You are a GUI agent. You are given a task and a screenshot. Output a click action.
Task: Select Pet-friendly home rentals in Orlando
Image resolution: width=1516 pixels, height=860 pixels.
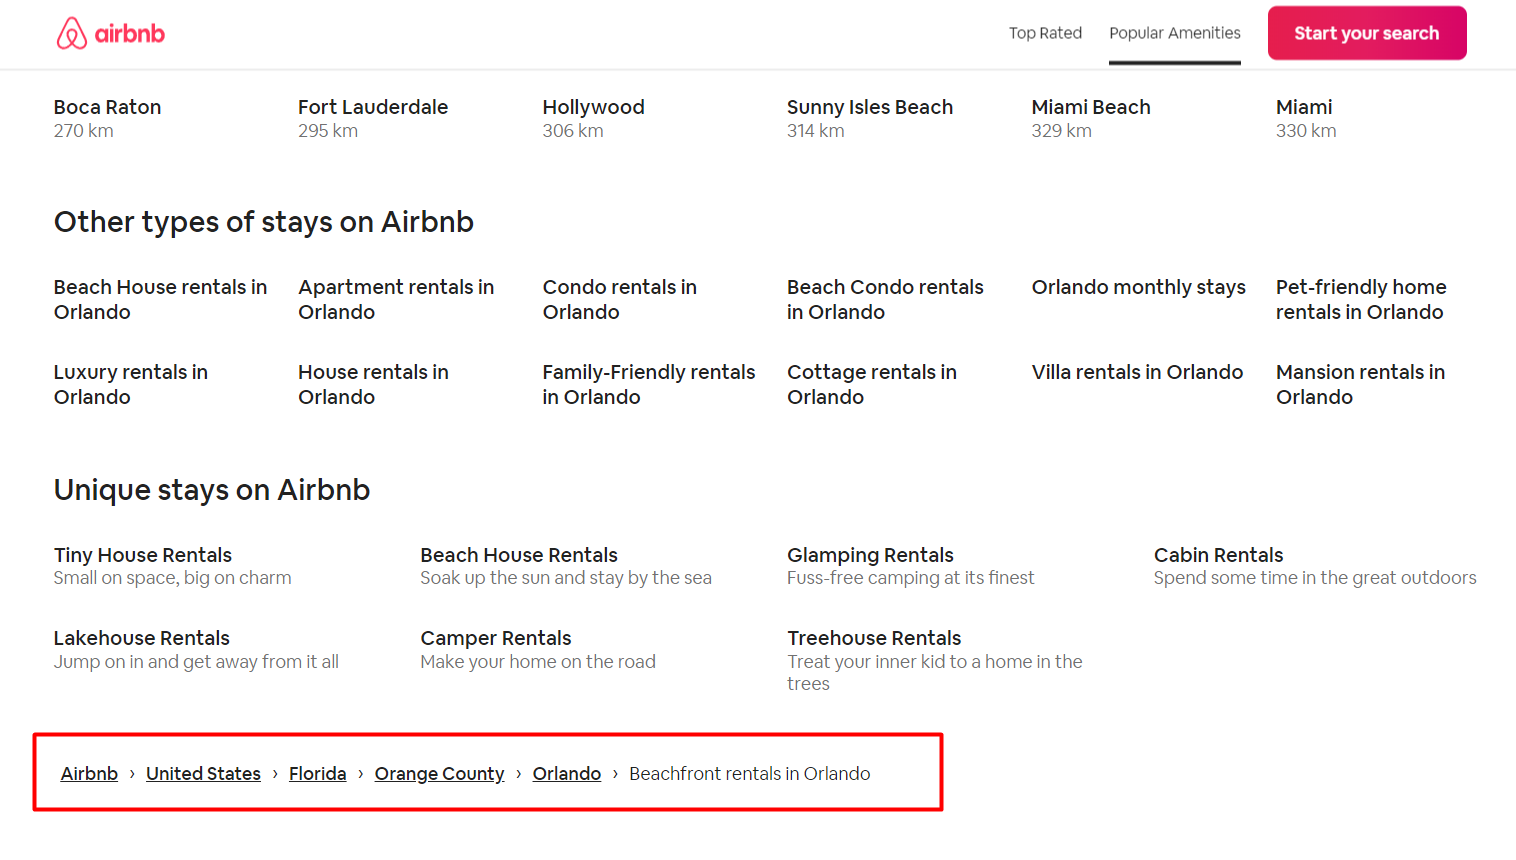coord(1361,299)
